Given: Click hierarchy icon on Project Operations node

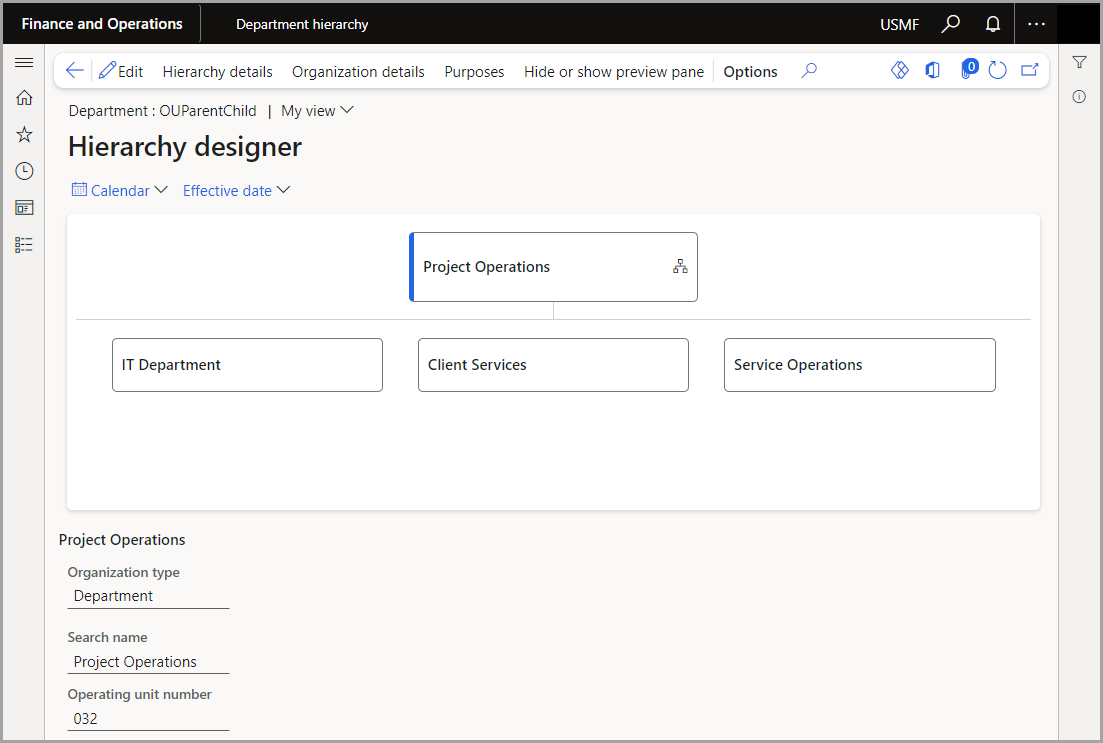Looking at the screenshot, I should [x=680, y=267].
